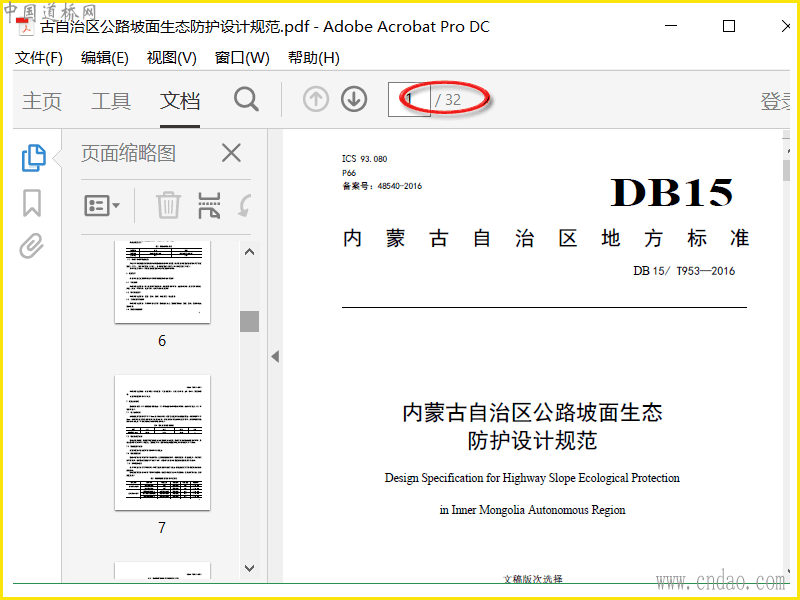This screenshot has height=600, width=800.
Task: Open the 窗口(W) menu
Action: (x=242, y=58)
